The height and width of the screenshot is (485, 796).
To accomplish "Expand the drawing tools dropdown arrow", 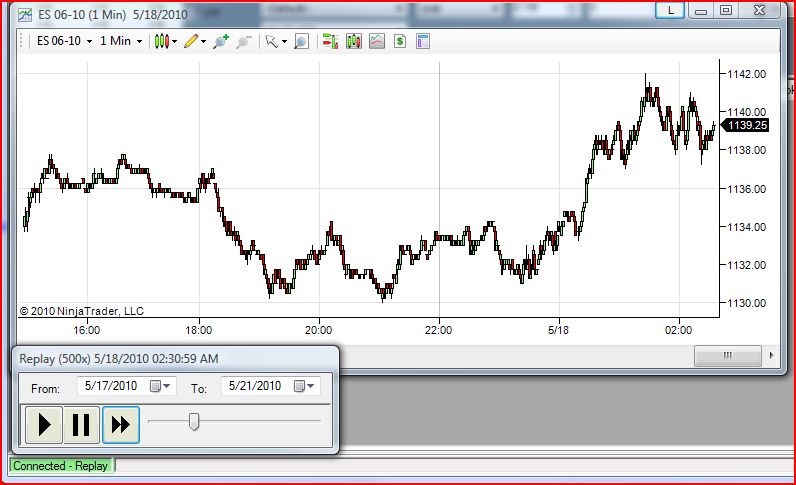I will [204, 42].
